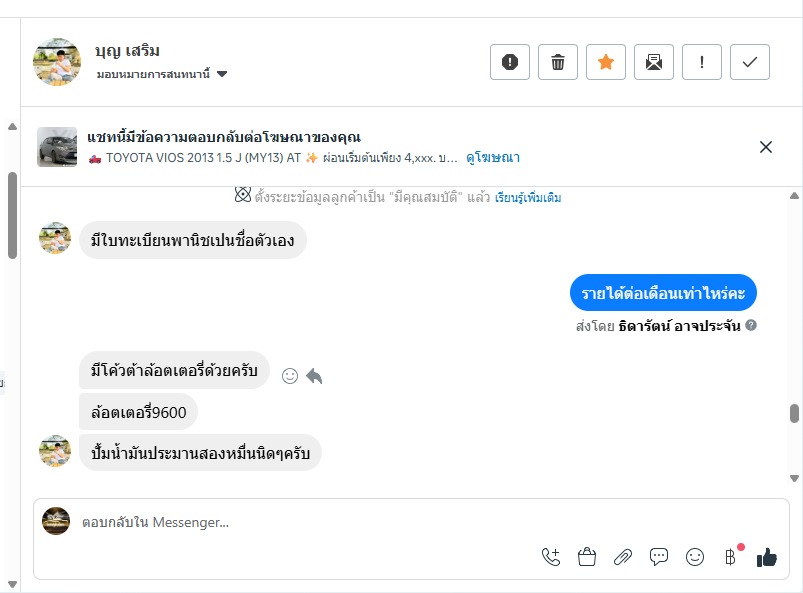The height and width of the screenshot is (593, 803).
Task: Close the ad reply banner
Action: [766, 147]
